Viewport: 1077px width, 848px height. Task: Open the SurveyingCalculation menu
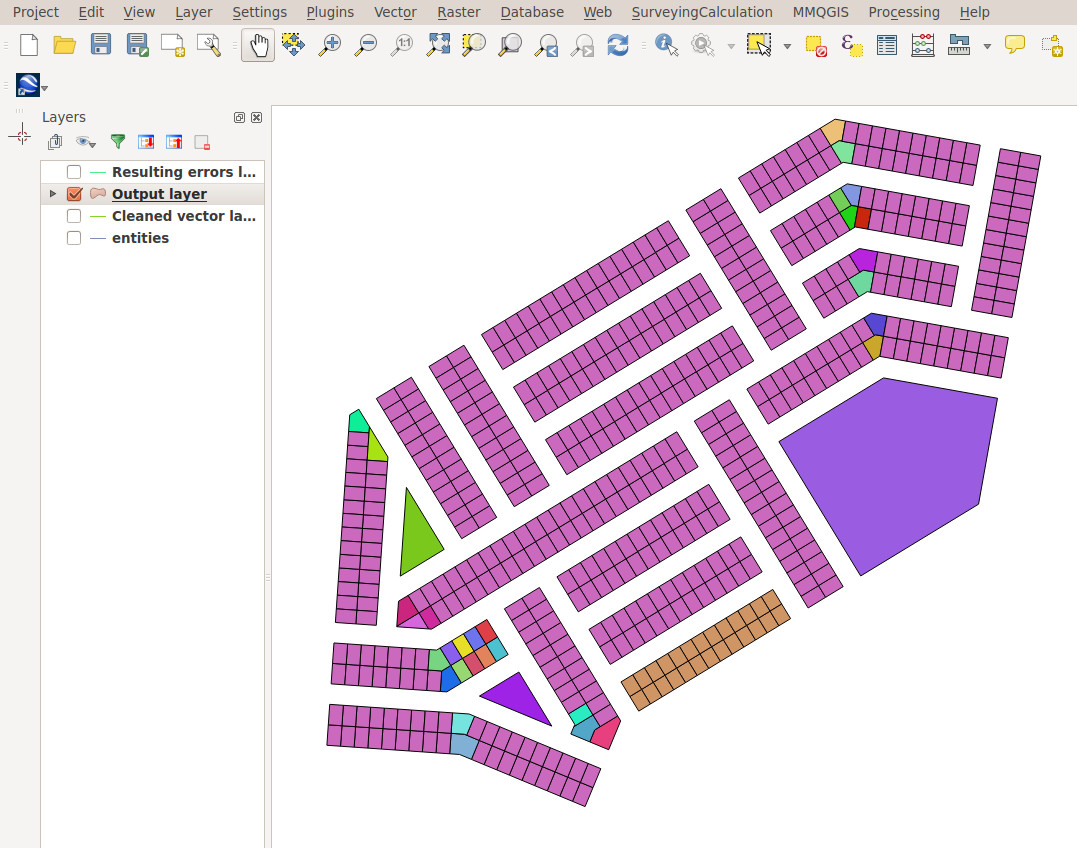click(x=702, y=12)
